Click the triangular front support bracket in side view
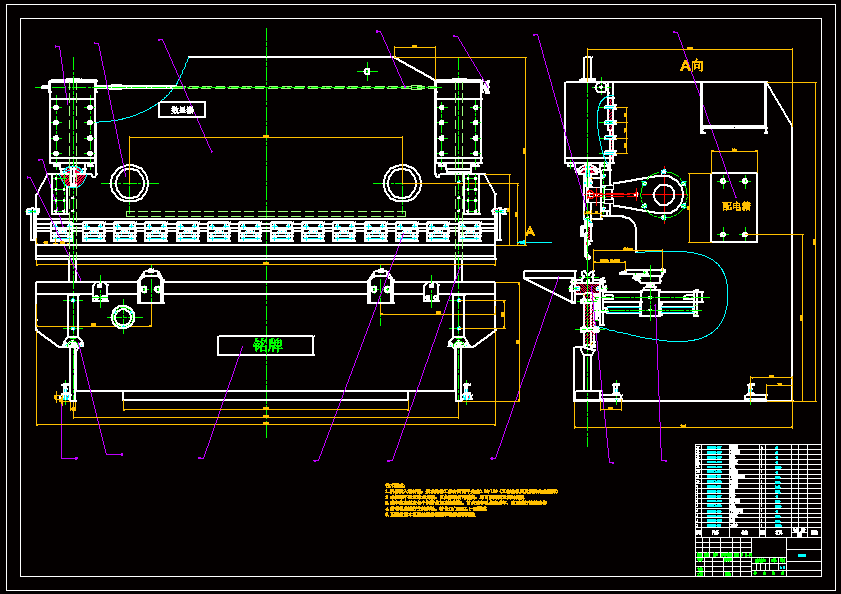The height and width of the screenshot is (594, 841). coord(548,286)
